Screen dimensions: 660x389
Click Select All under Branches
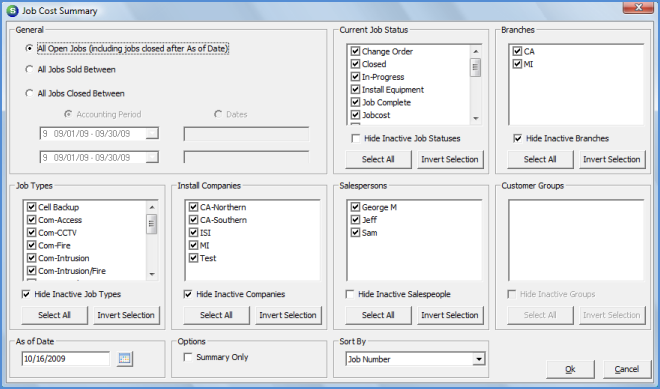pos(540,160)
